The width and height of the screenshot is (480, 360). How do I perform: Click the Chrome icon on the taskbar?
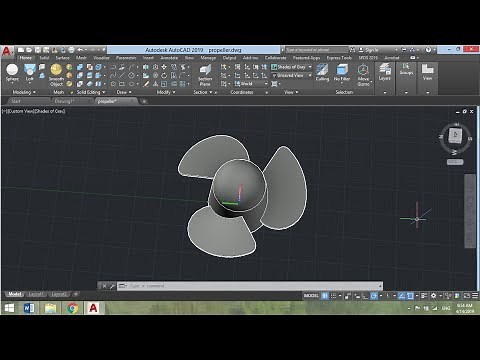(x=72, y=308)
